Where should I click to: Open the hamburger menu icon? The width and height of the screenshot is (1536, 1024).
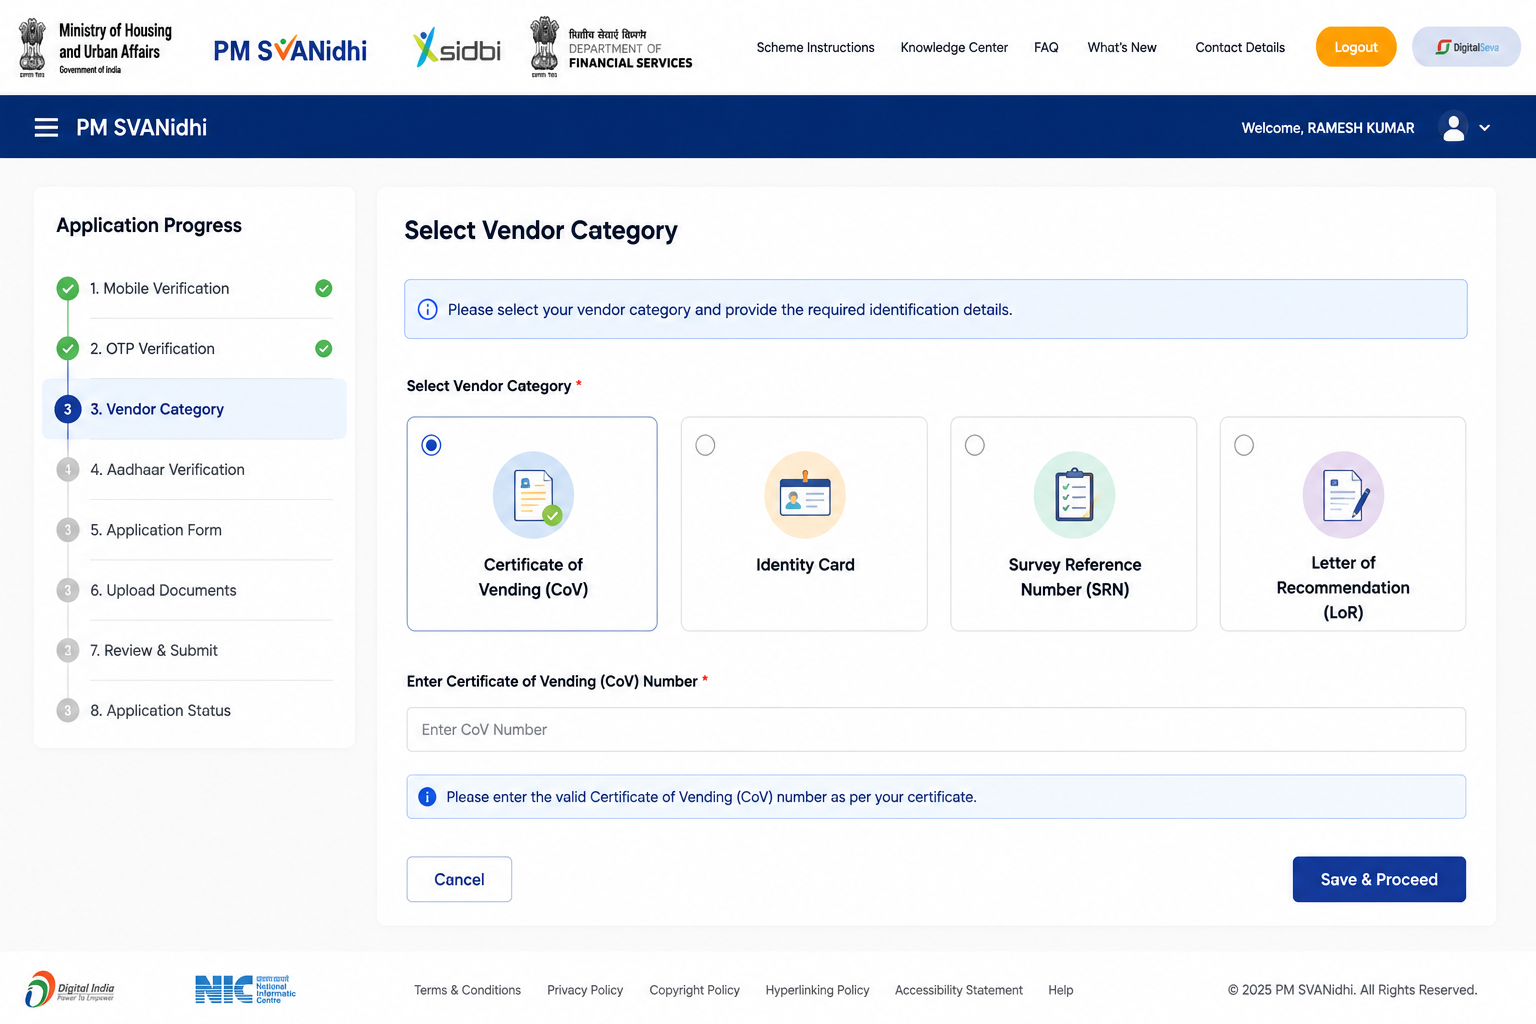pyautogui.click(x=46, y=127)
